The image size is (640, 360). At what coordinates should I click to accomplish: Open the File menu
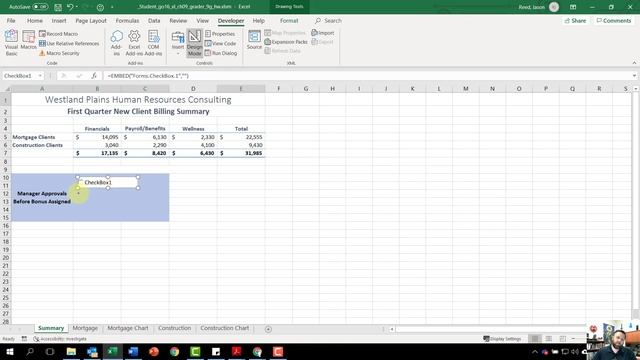pyautogui.click(x=11, y=20)
